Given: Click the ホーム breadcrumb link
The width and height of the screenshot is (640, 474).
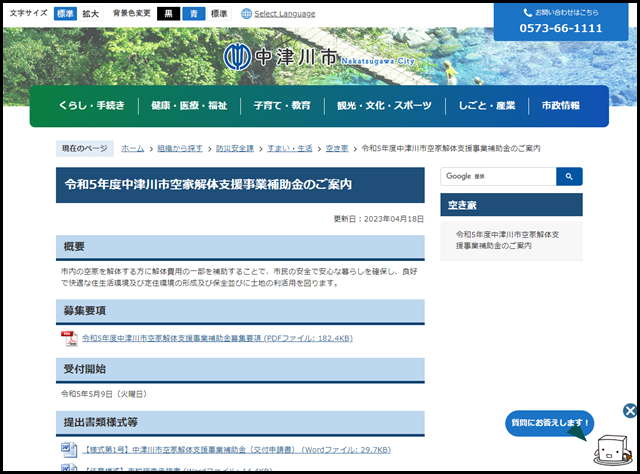Looking at the screenshot, I should click(132, 148).
